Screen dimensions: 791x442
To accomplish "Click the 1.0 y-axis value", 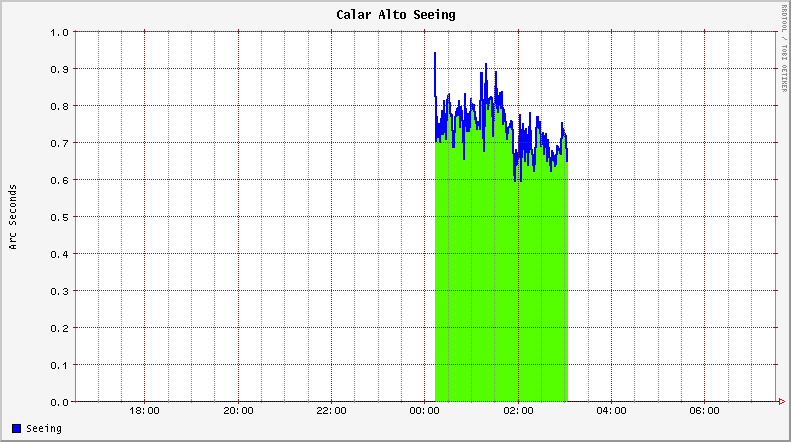I will pyautogui.click(x=59, y=32).
